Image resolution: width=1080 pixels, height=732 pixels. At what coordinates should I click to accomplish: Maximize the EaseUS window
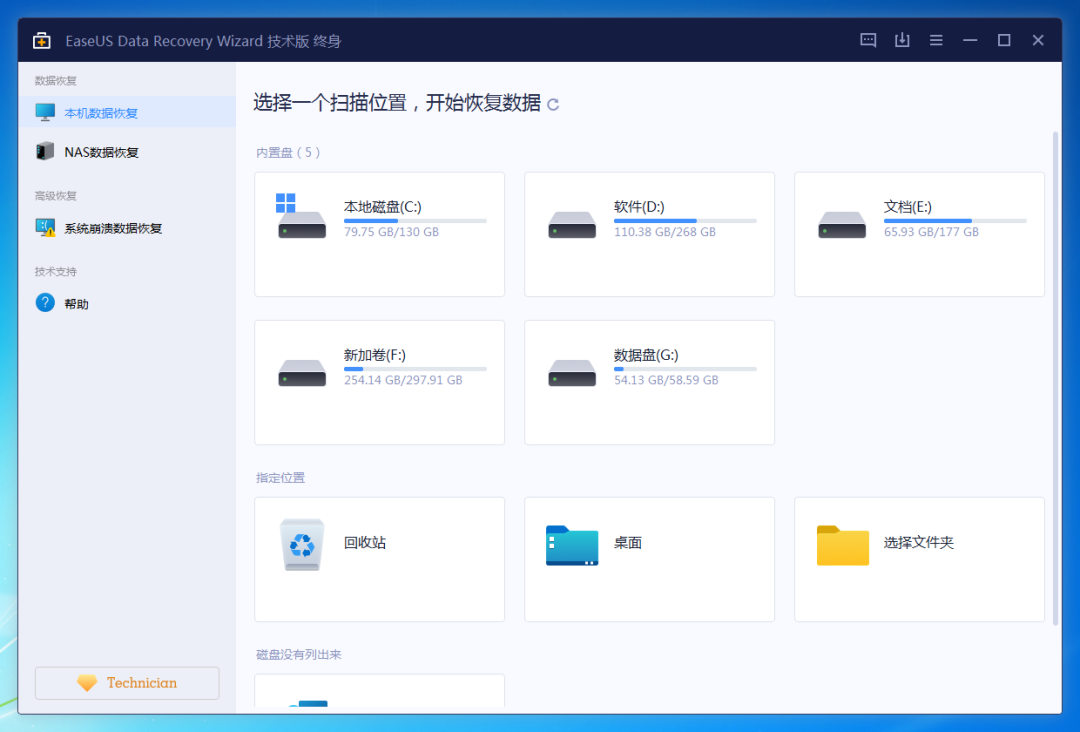[x=1004, y=41]
